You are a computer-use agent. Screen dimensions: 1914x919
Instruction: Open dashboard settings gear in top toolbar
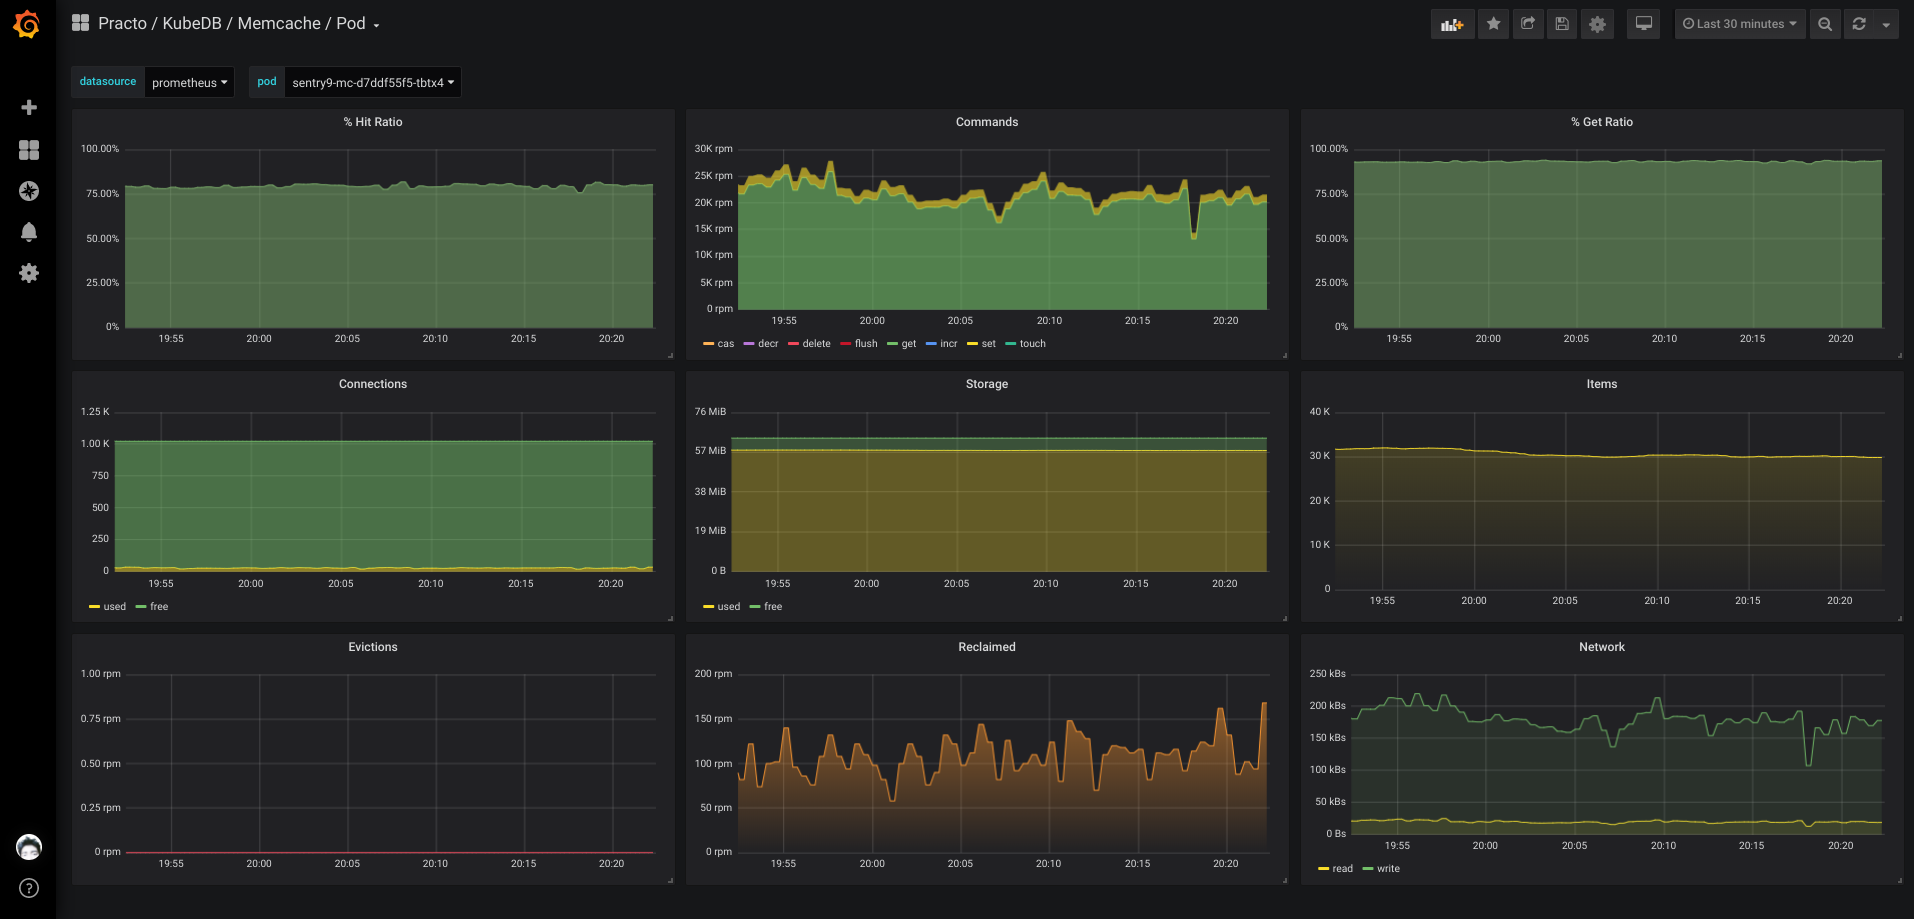(1597, 24)
